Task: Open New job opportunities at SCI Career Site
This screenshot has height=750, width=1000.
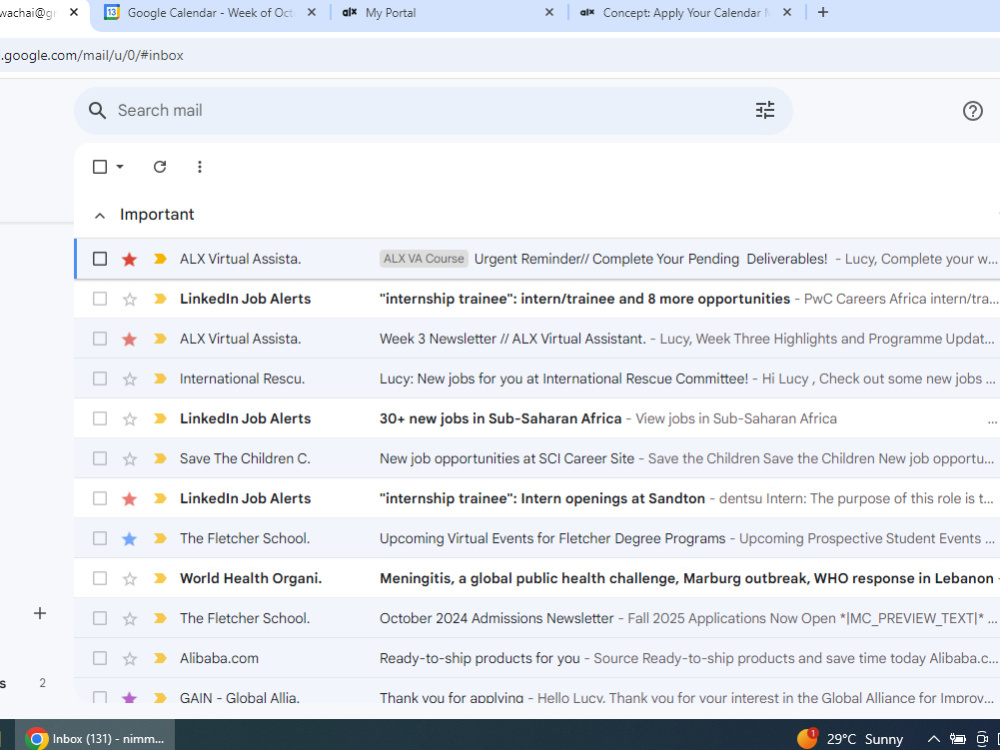Action: (537, 459)
